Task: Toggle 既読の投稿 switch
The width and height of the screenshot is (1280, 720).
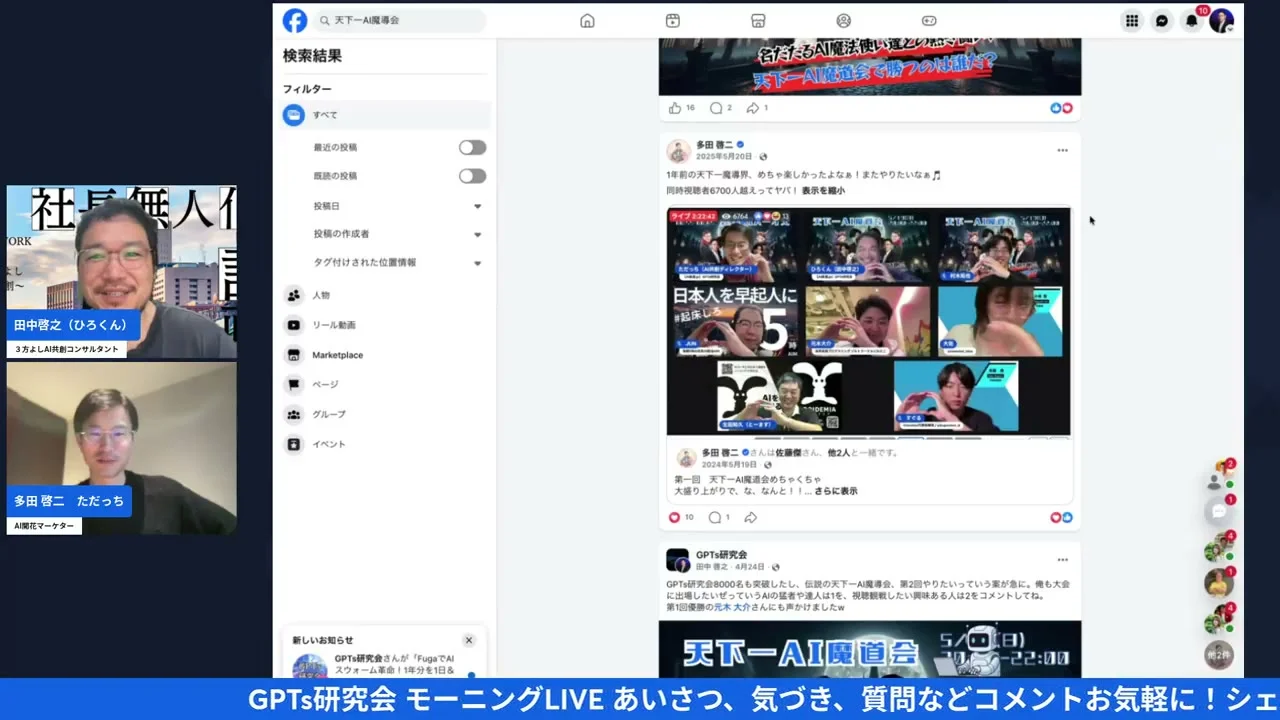Action: coord(472,176)
